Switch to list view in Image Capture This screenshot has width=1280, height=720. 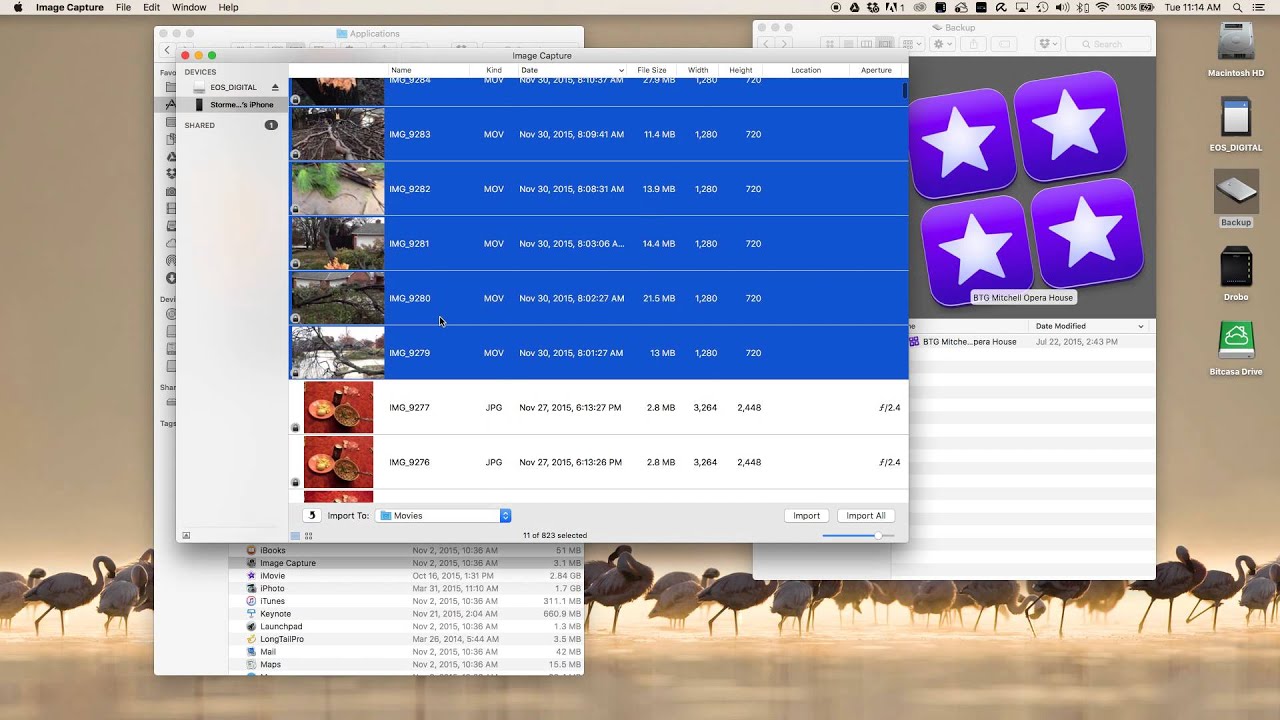tap(295, 536)
